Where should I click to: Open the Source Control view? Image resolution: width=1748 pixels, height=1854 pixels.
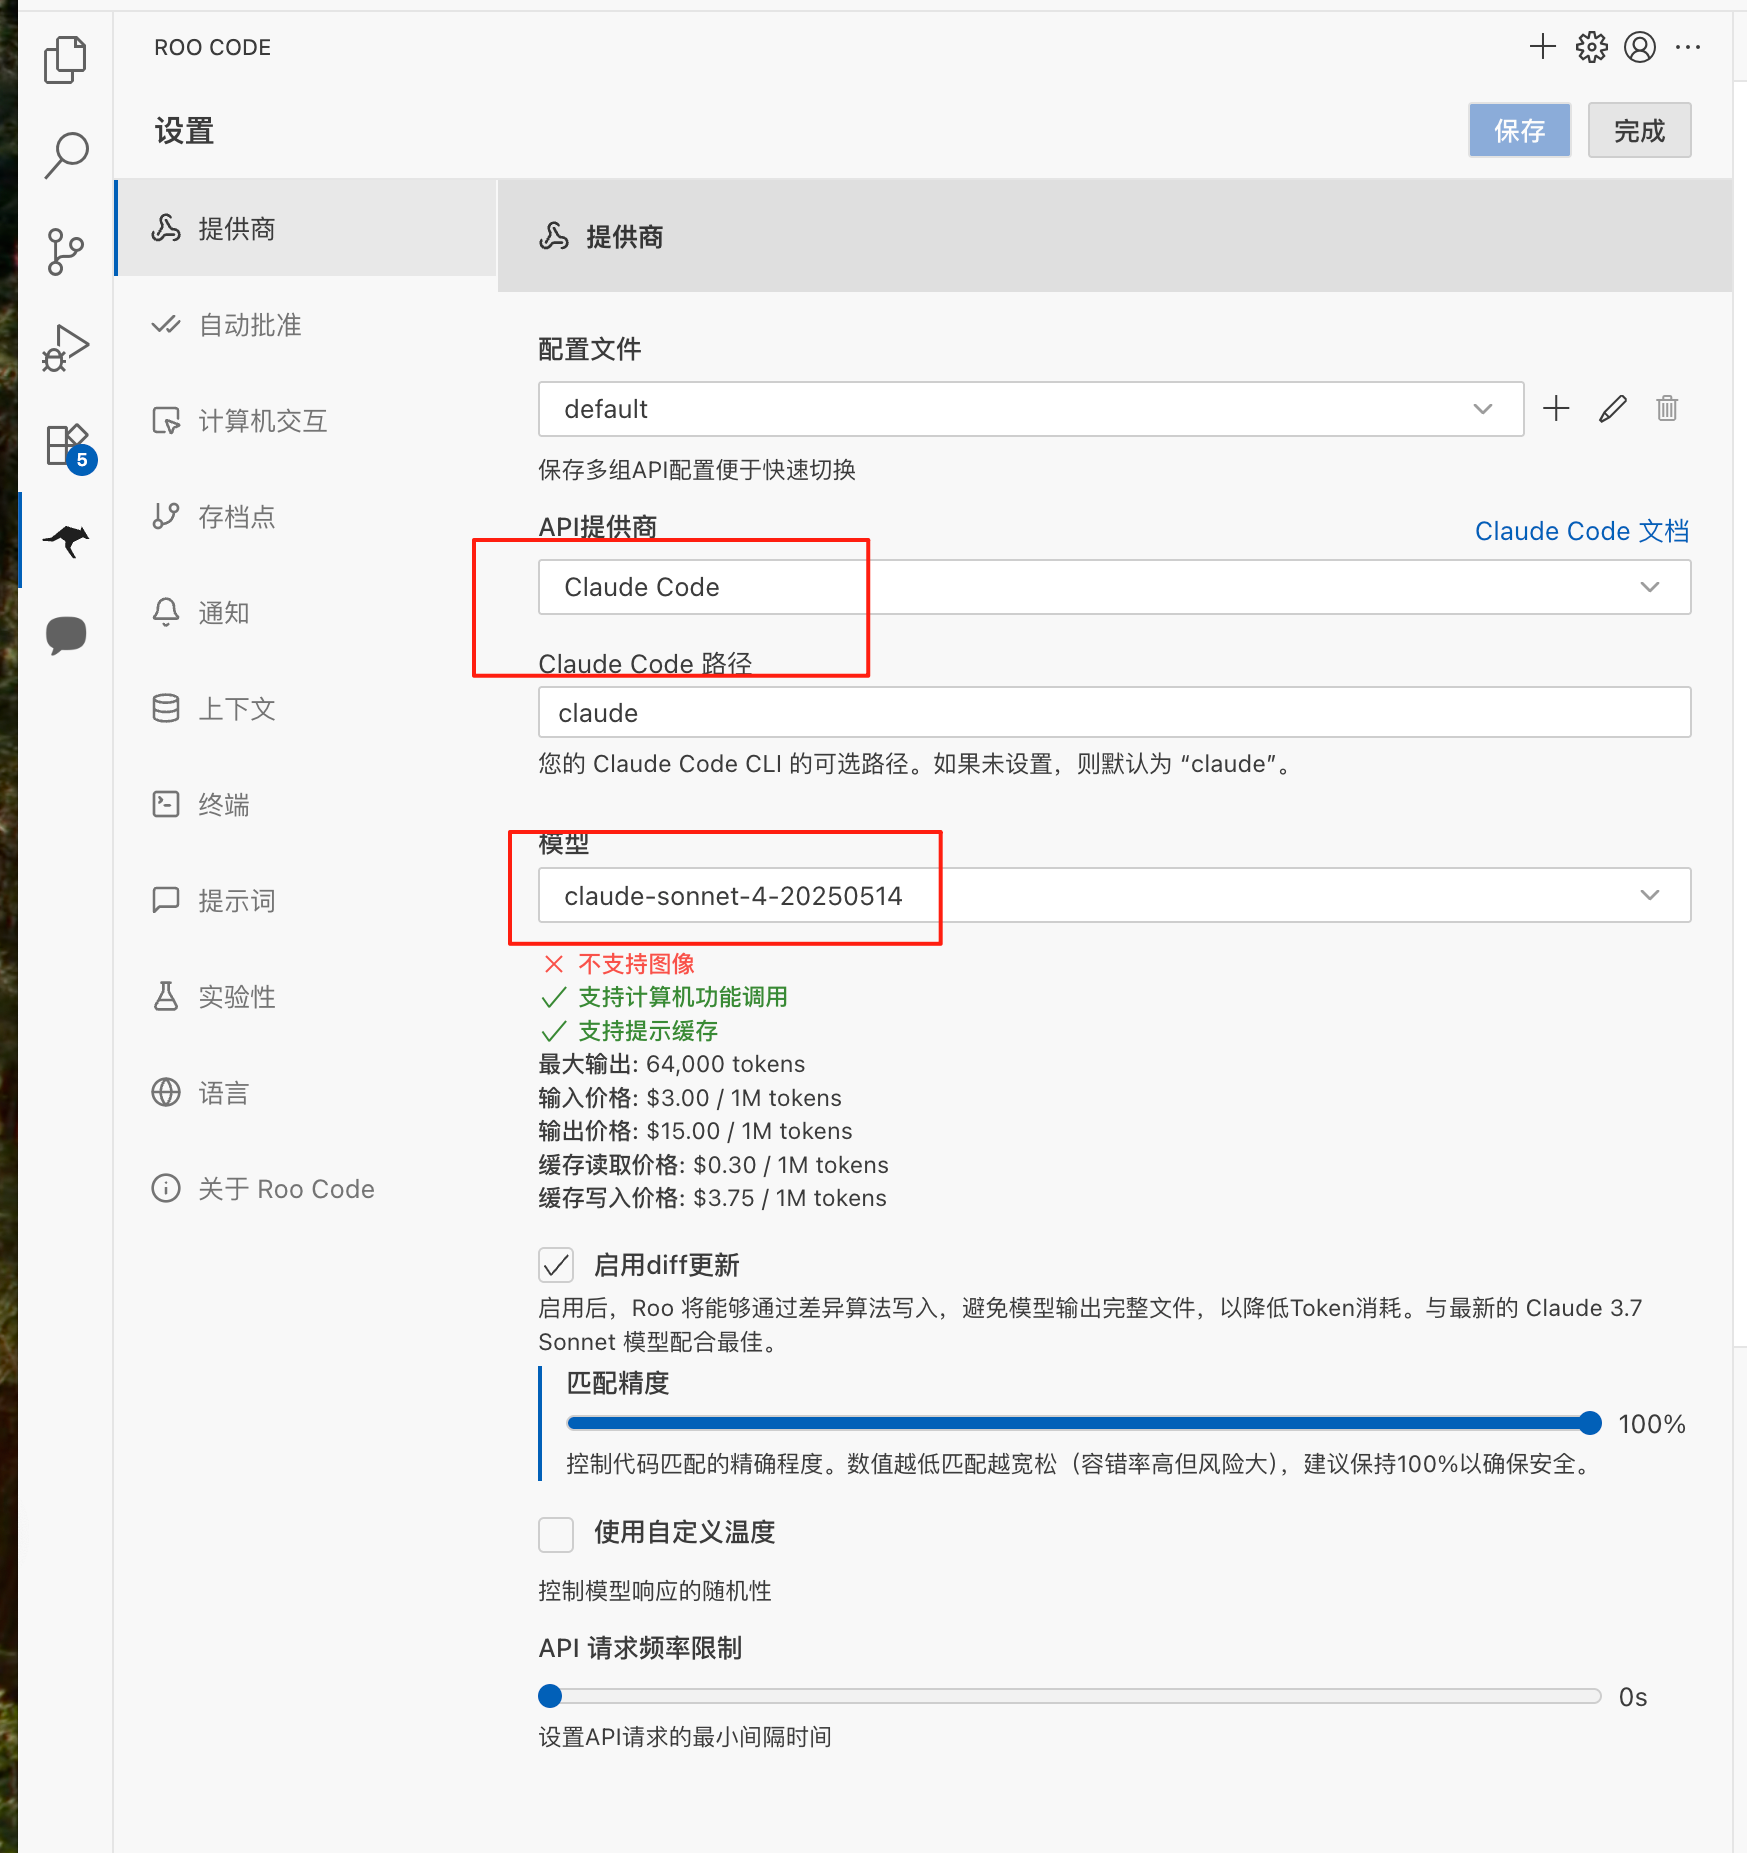(65, 252)
